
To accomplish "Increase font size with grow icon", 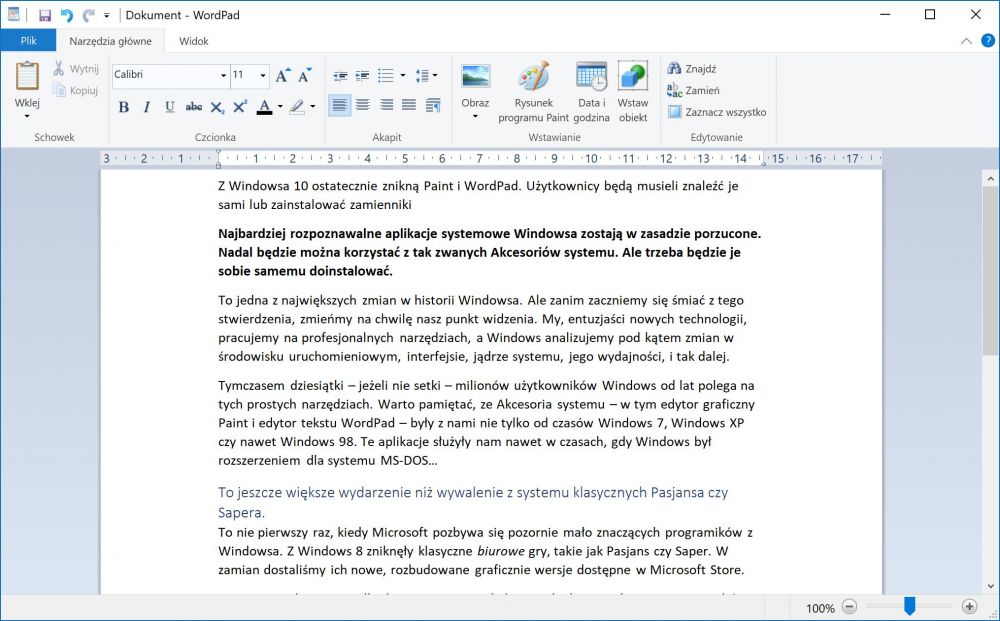I will (x=283, y=75).
